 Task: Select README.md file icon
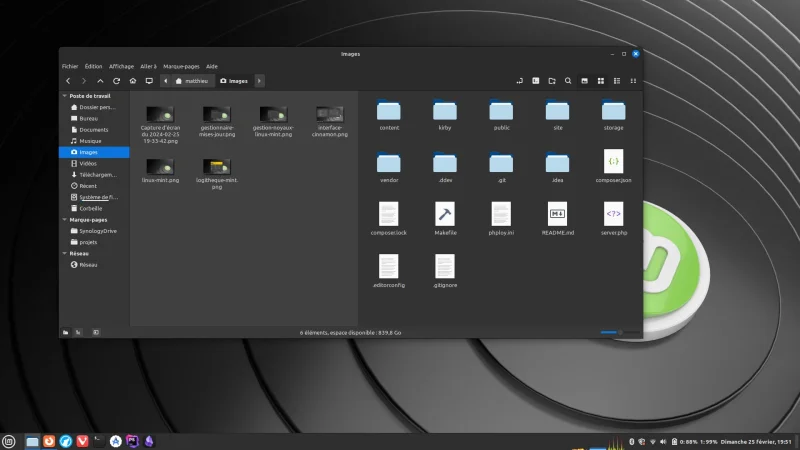[557, 214]
